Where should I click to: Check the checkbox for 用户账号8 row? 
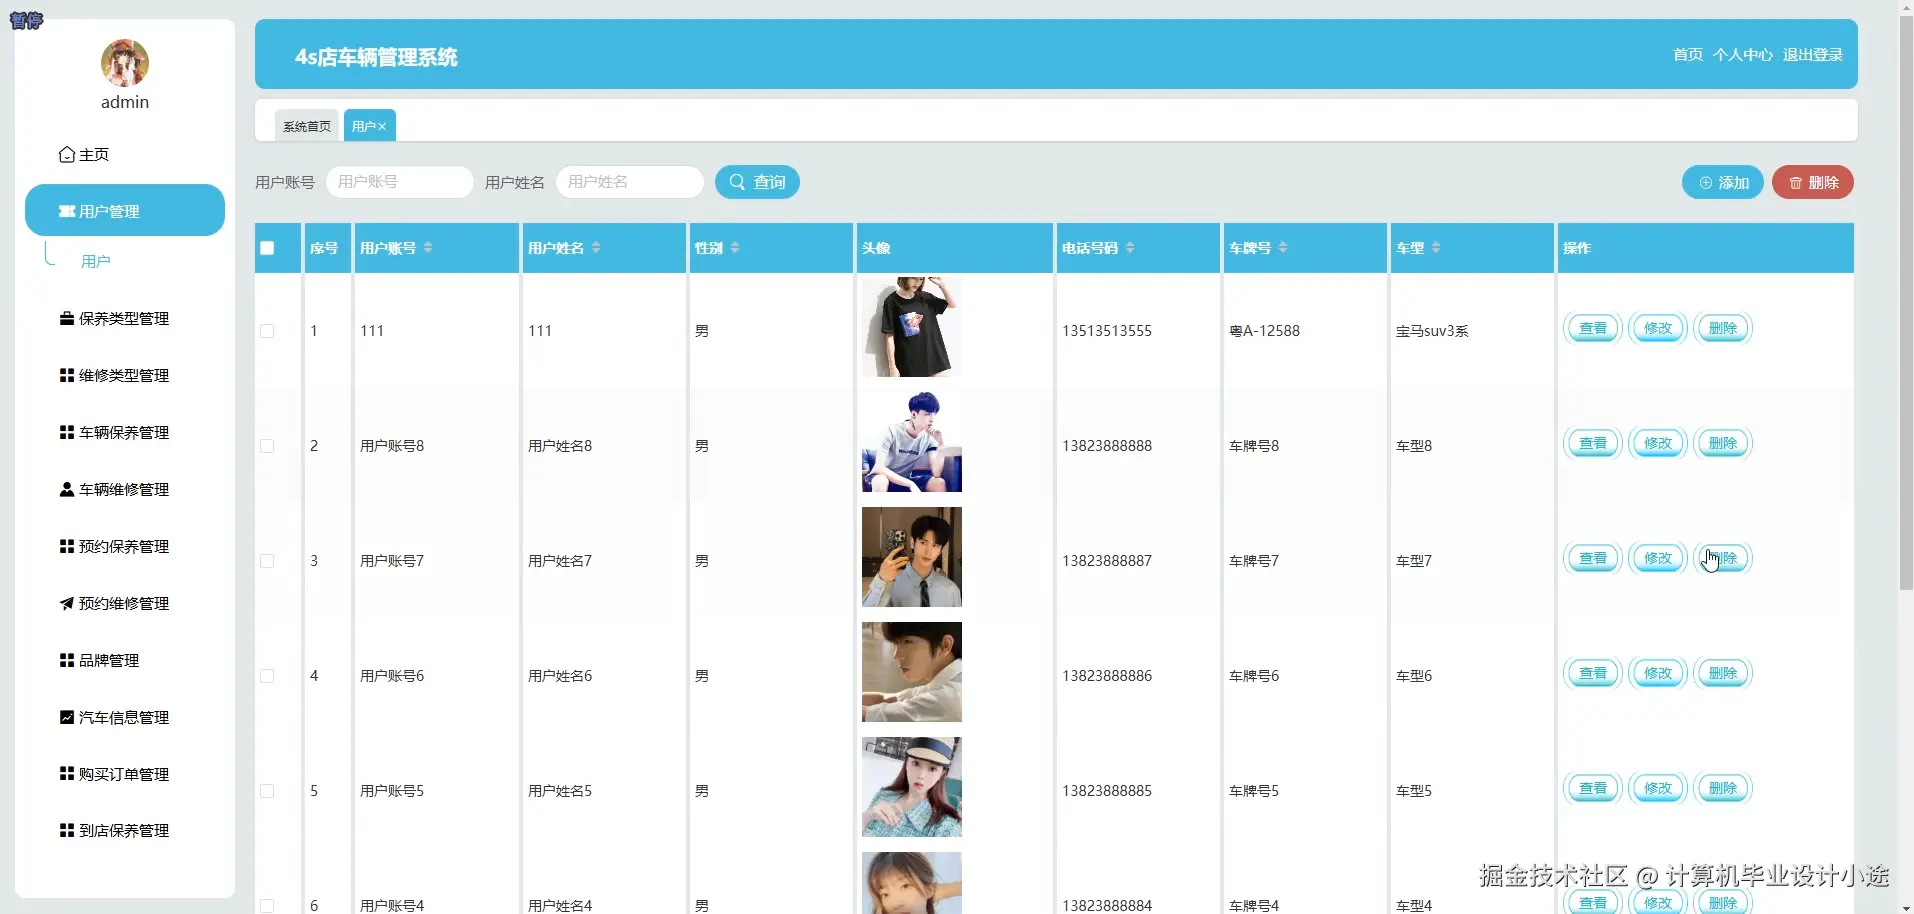267,446
